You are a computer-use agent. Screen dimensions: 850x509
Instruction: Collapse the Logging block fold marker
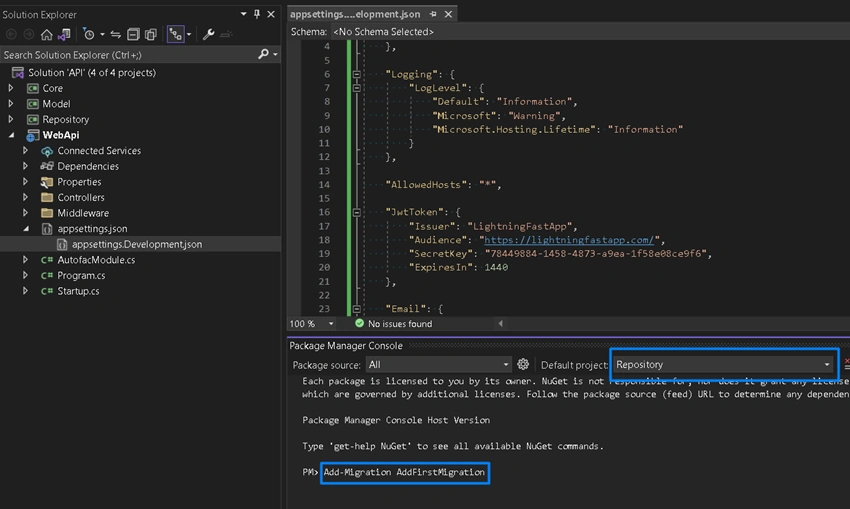tap(356, 74)
